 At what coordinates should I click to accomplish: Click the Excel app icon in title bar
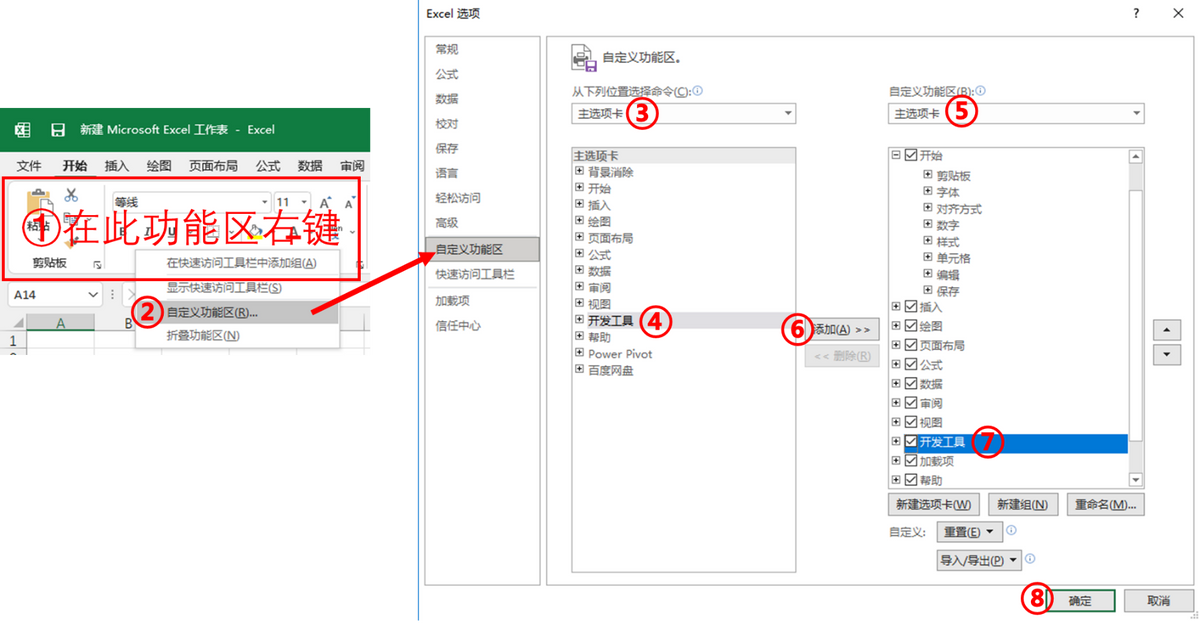[23, 130]
